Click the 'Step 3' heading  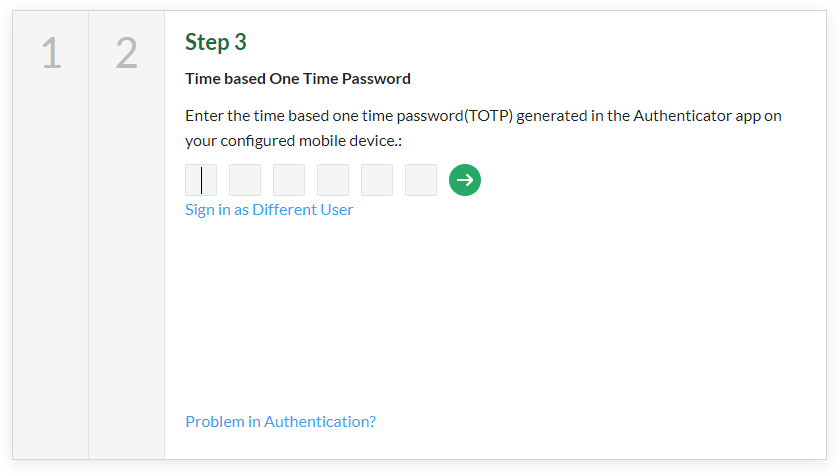(216, 42)
